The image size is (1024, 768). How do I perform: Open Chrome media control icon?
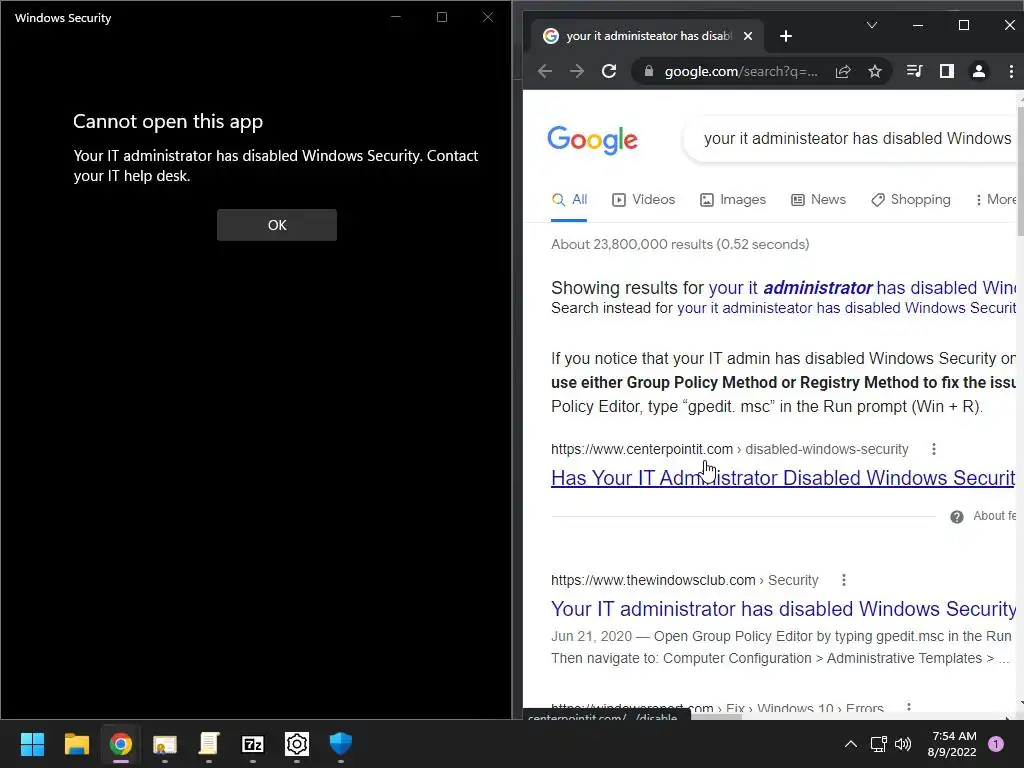(914, 71)
